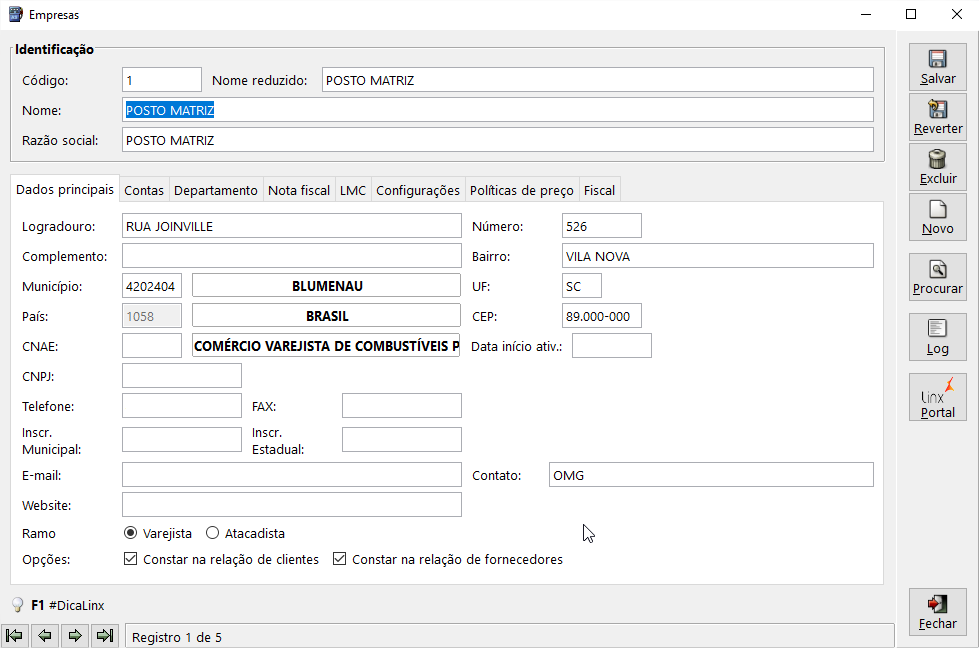Click the CNAE description box
The height and width of the screenshot is (648, 979).
327,346
